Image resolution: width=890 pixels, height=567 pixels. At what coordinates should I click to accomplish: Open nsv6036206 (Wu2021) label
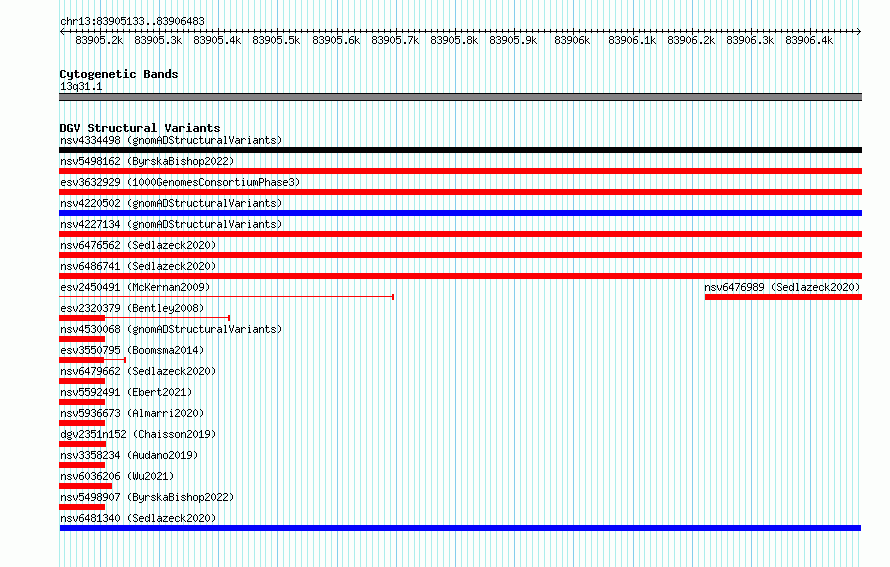[x=117, y=476]
